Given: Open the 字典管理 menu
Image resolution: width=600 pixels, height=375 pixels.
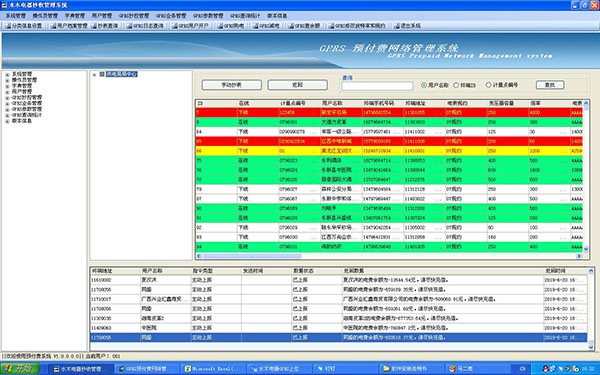Looking at the screenshot, I should (75, 16).
